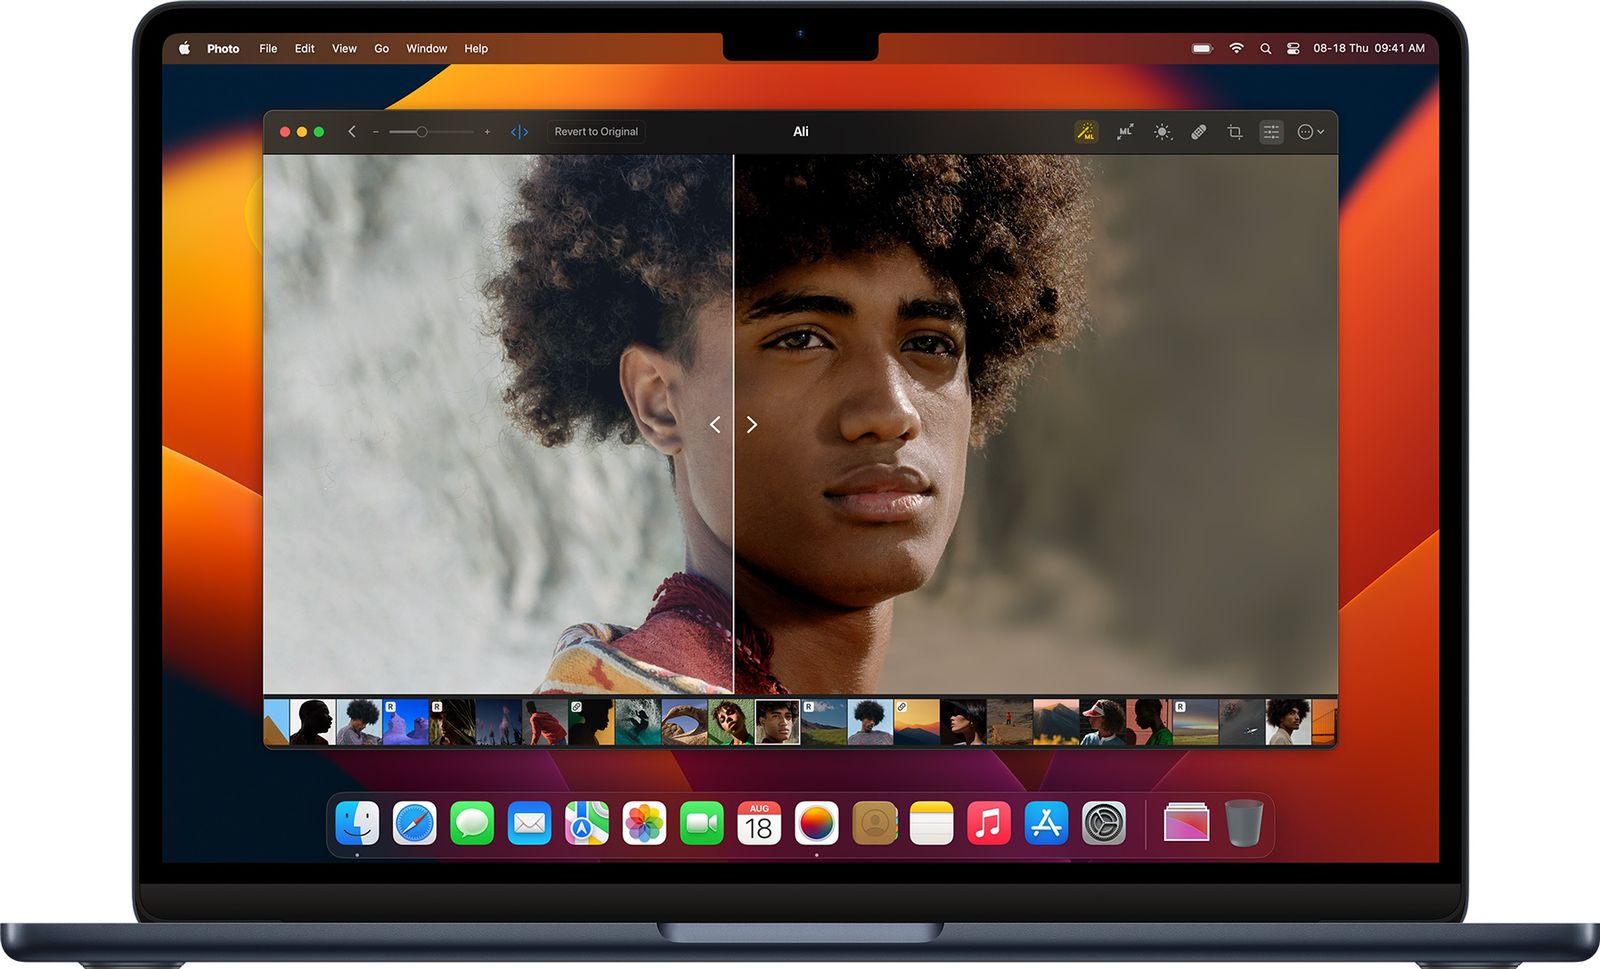Select the ML Enhance magic wand tool

[x=1086, y=131]
